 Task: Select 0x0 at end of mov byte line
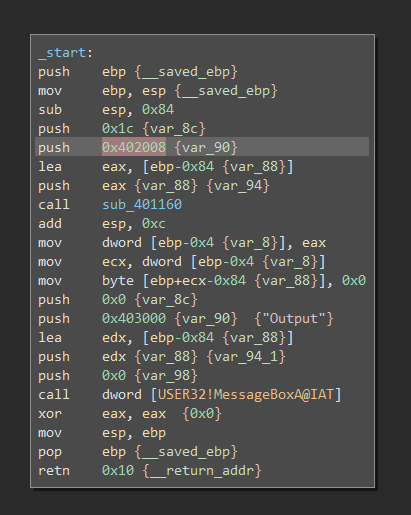click(x=354, y=280)
